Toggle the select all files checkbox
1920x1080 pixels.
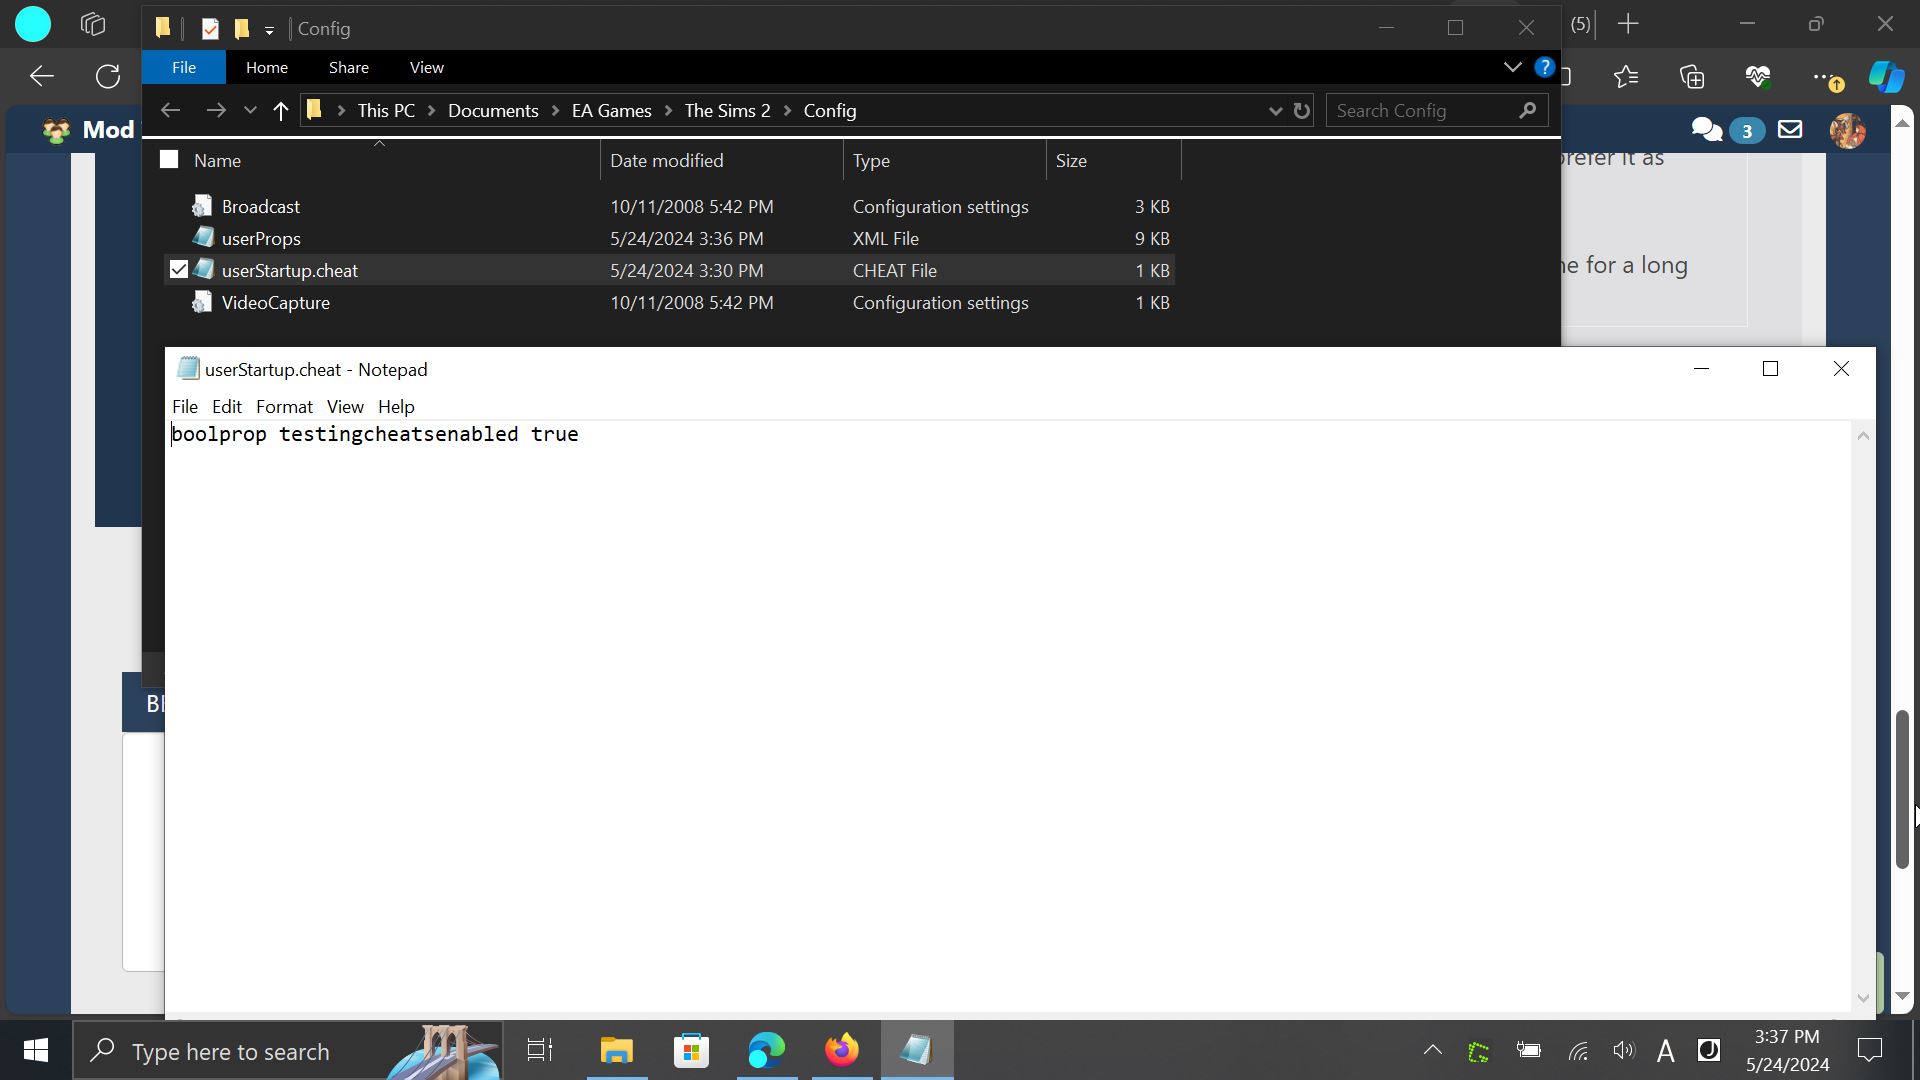click(169, 160)
